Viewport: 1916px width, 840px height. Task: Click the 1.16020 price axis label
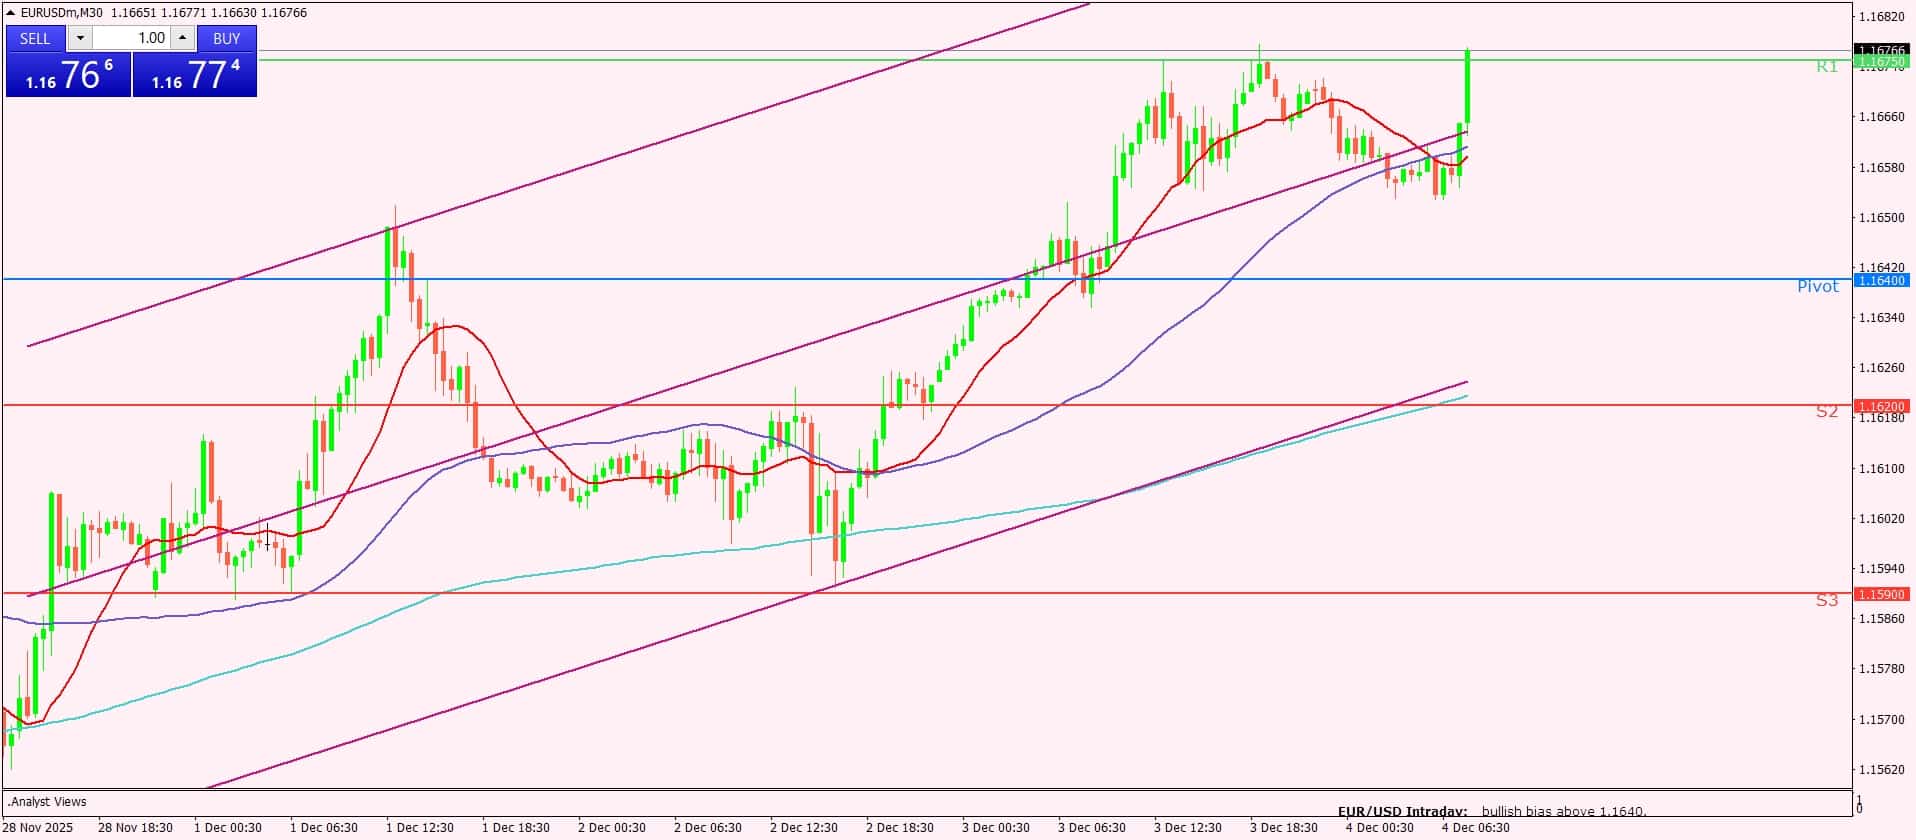click(1881, 519)
